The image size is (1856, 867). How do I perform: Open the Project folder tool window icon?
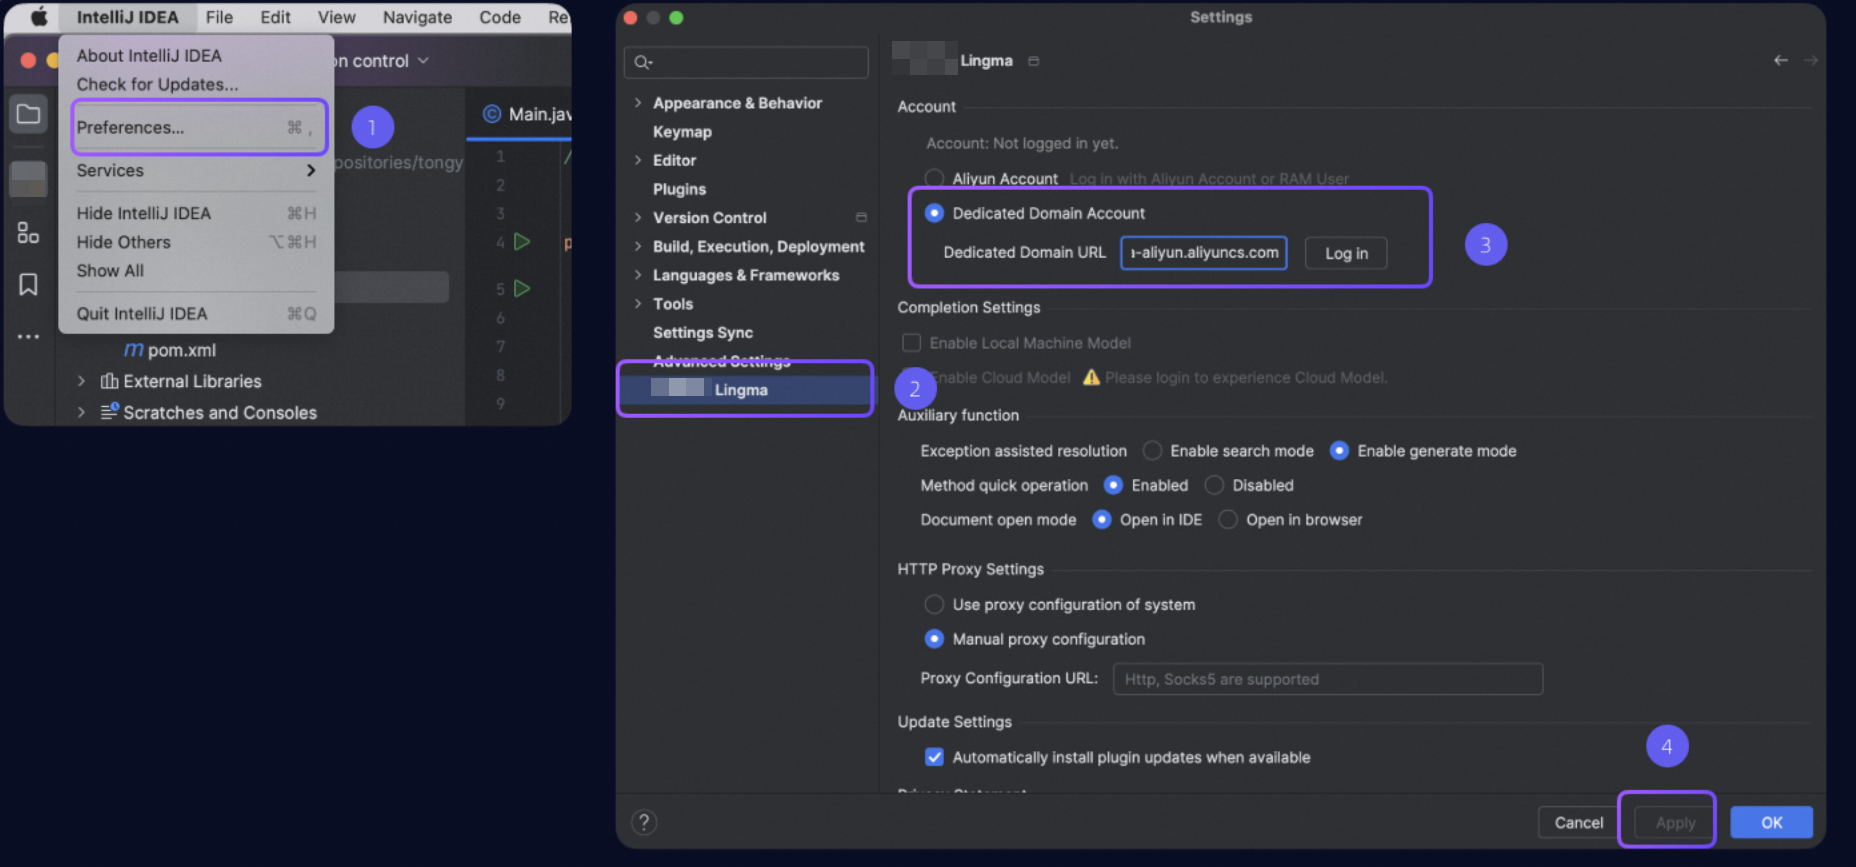[28, 114]
